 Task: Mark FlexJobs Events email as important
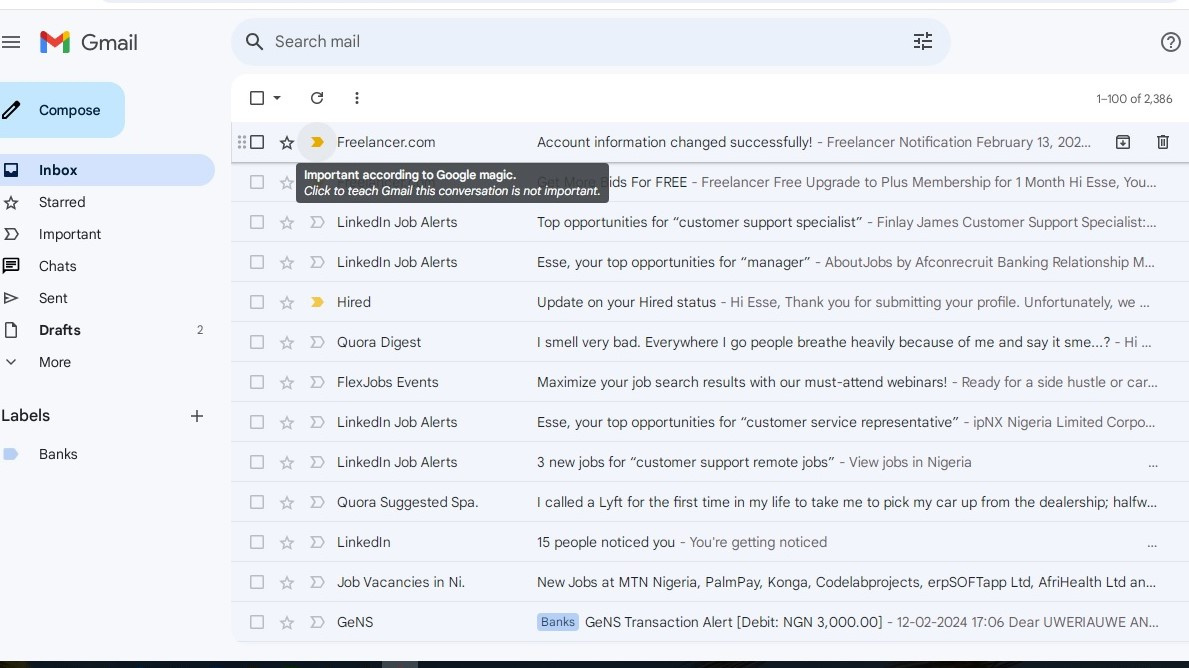[x=317, y=382]
